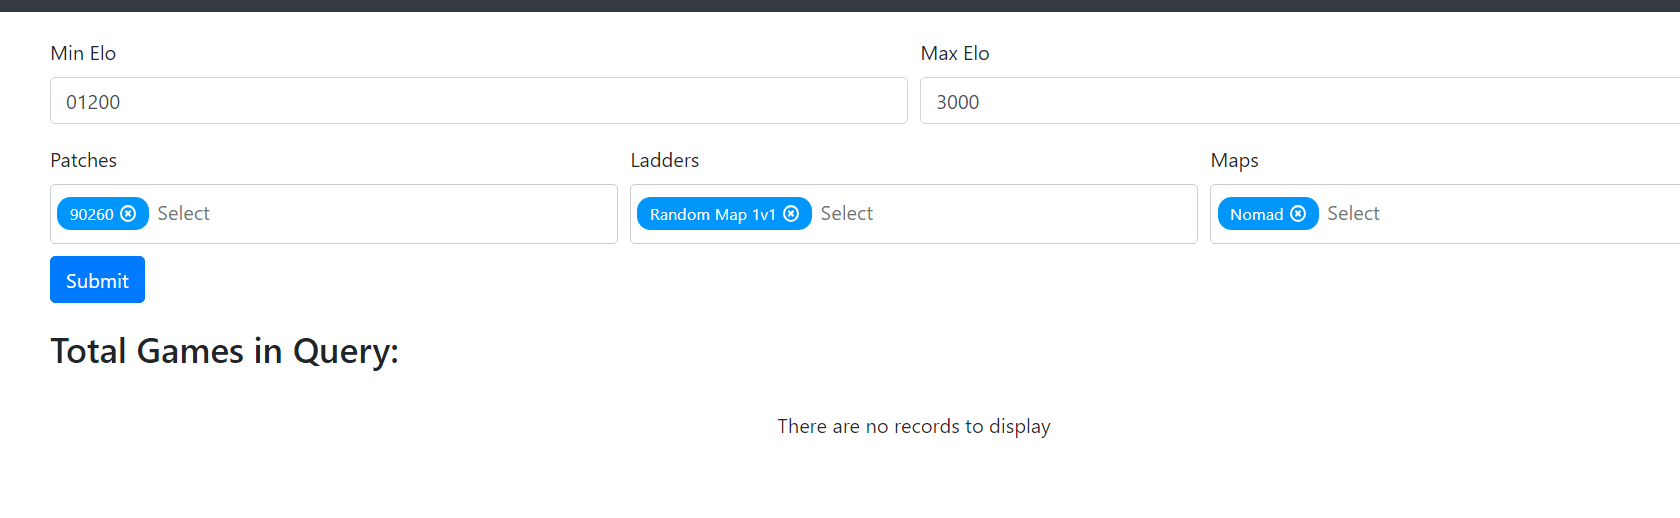Click the Nomad tag text
The height and width of the screenshot is (518, 1680).
coord(1256,214)
